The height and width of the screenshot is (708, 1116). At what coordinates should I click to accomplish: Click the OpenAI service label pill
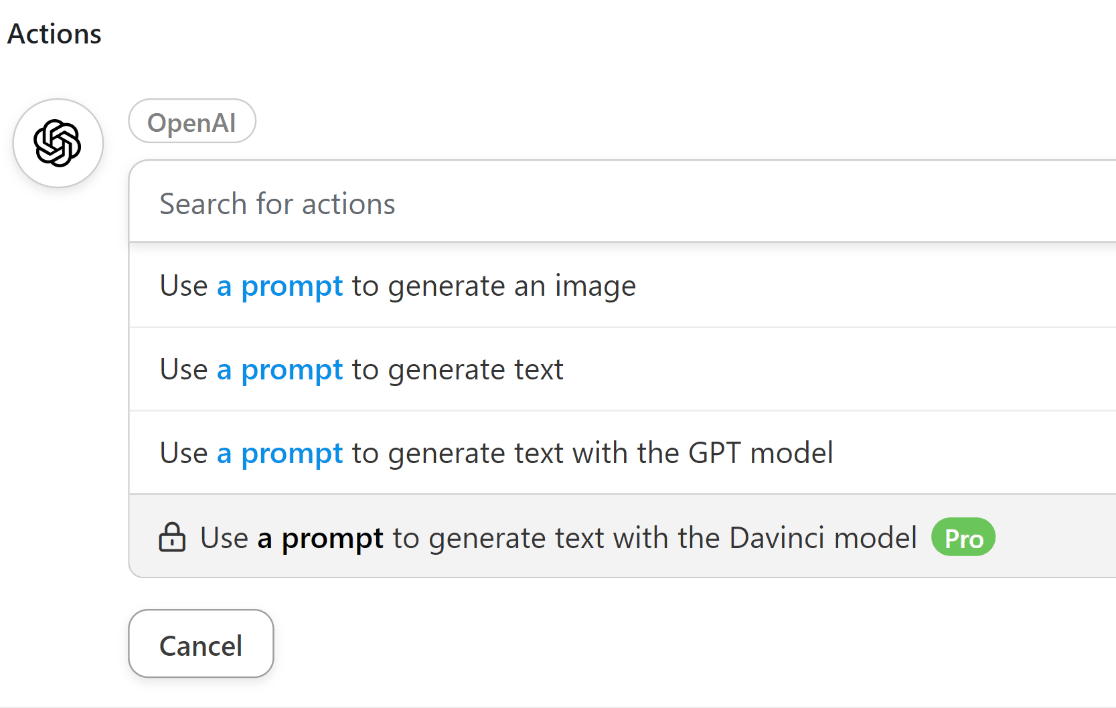pyautogui.click(x=192, y=122)
